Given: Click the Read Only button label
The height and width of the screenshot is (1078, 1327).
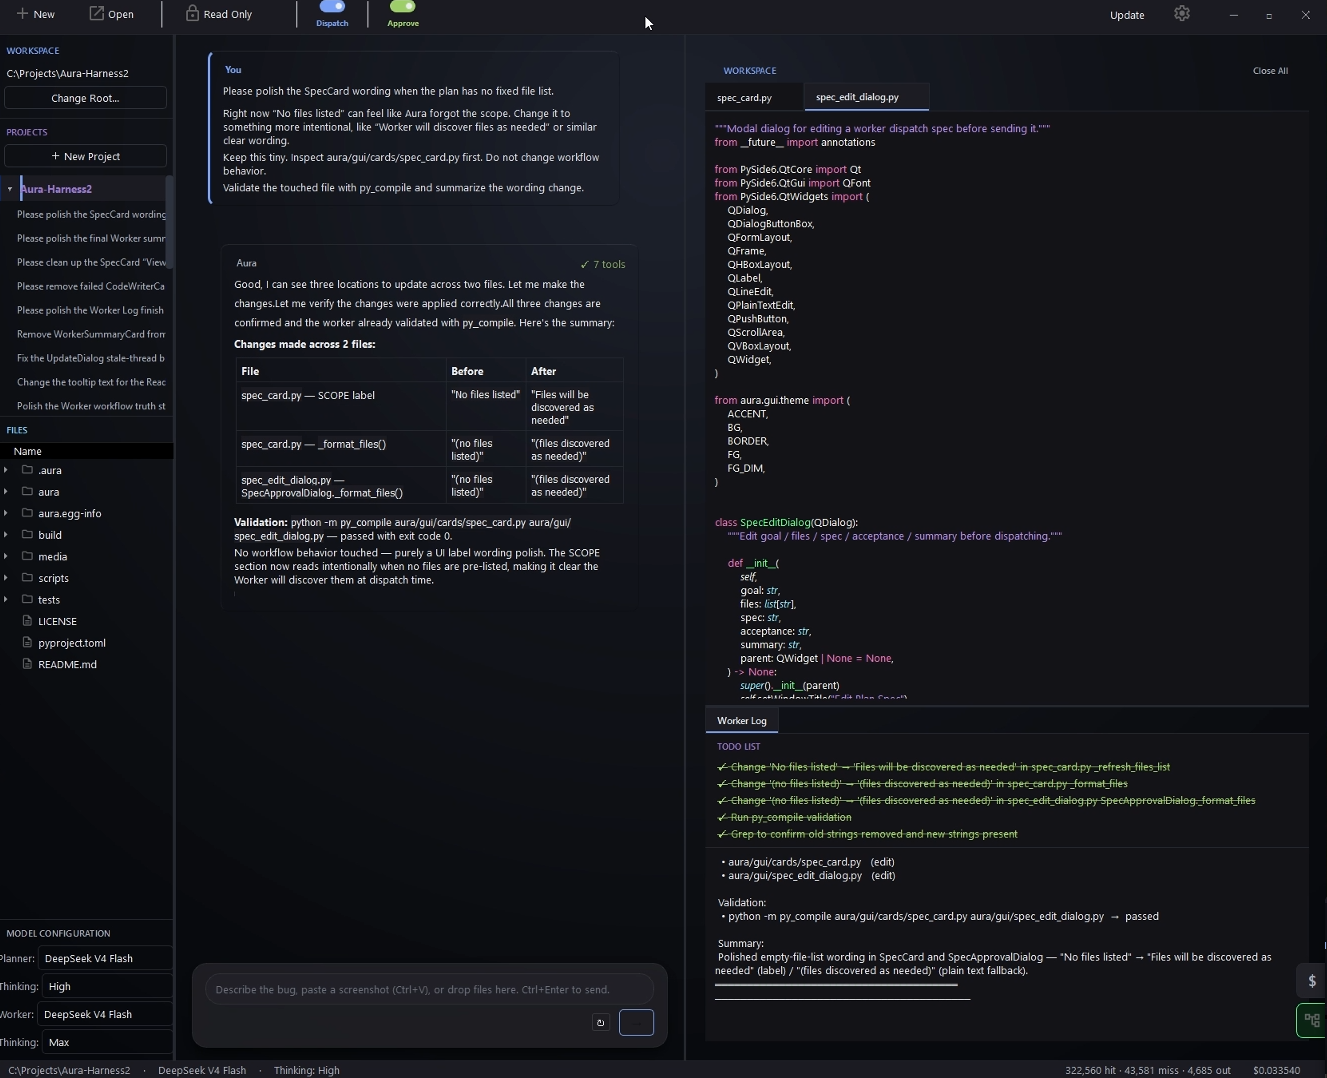Looking at the screenshot, I should pyautogui.click(x=228, y=14).
